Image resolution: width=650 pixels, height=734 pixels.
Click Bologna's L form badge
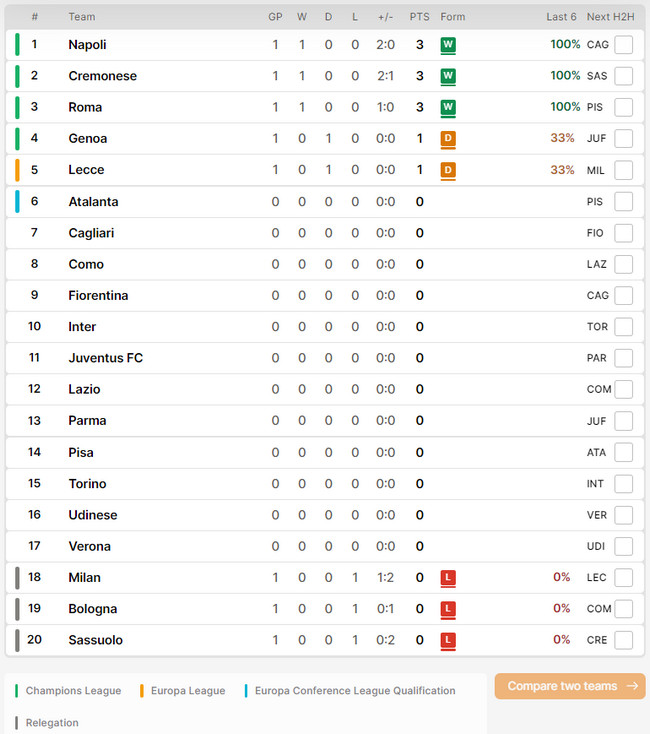pyautogui.click(x=448, y=609)
